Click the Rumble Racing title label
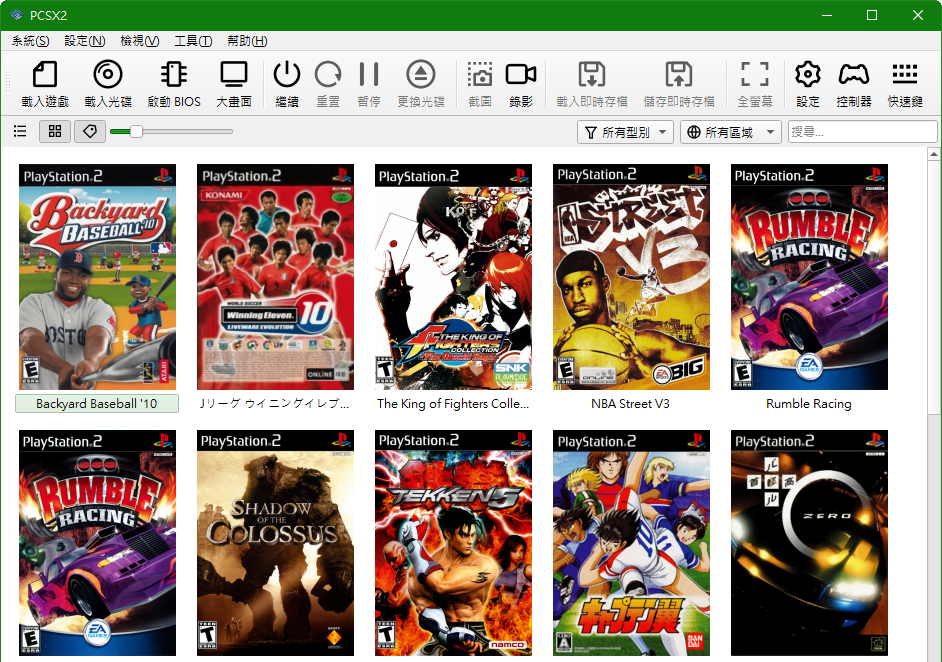Screen dimensions: 942x662 [809, 404]
